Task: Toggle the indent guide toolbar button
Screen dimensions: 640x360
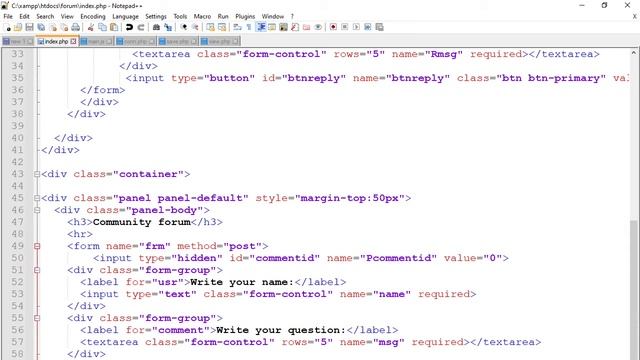Action: (260, 27)
